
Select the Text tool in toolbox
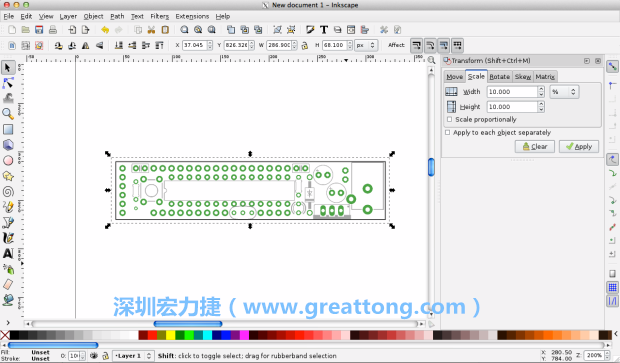click(8, 253)
